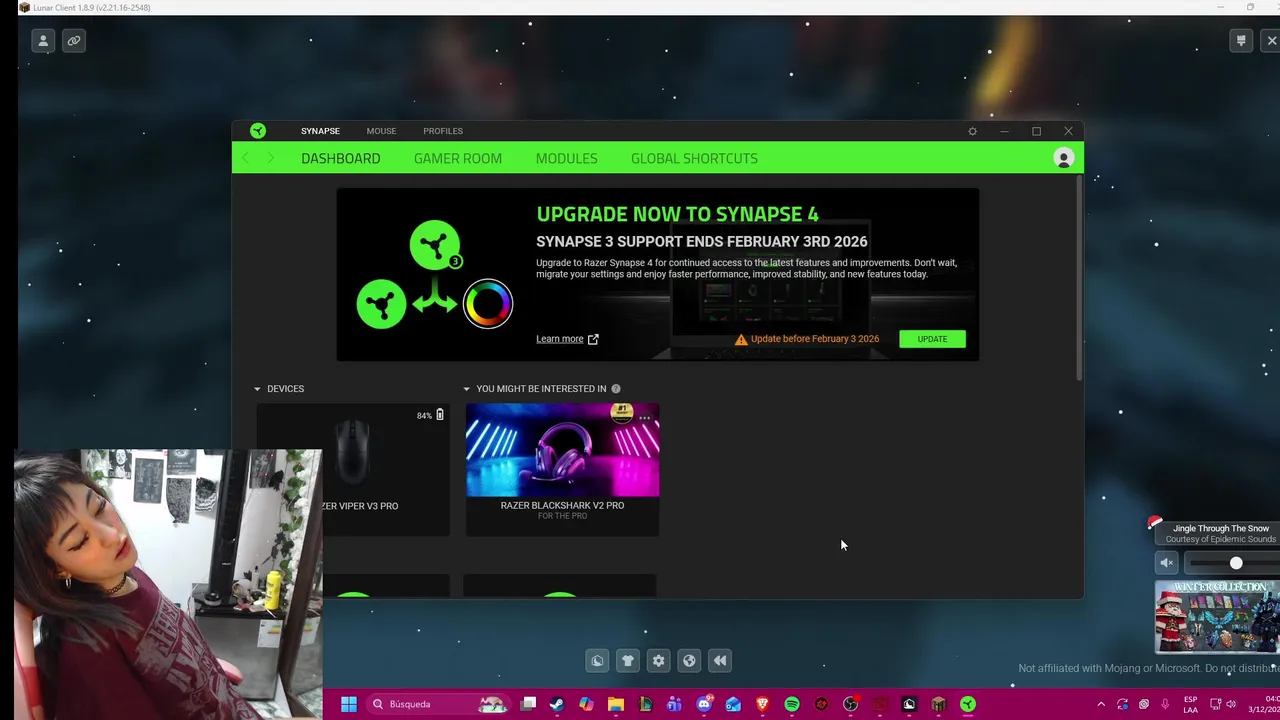This screenshot has height=720, width=1280.
Task: Click the 'Jingle Through The Snow' song title
Action: click(1221, 528)
